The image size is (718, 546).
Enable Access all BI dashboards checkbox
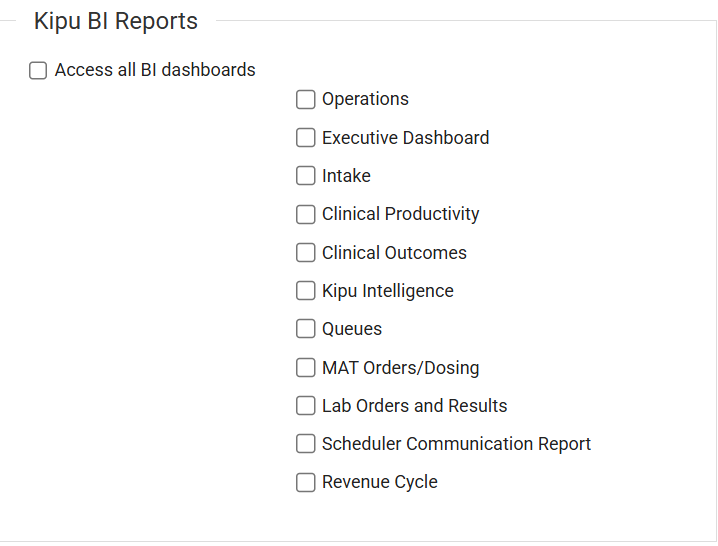[x=38, y=71]
